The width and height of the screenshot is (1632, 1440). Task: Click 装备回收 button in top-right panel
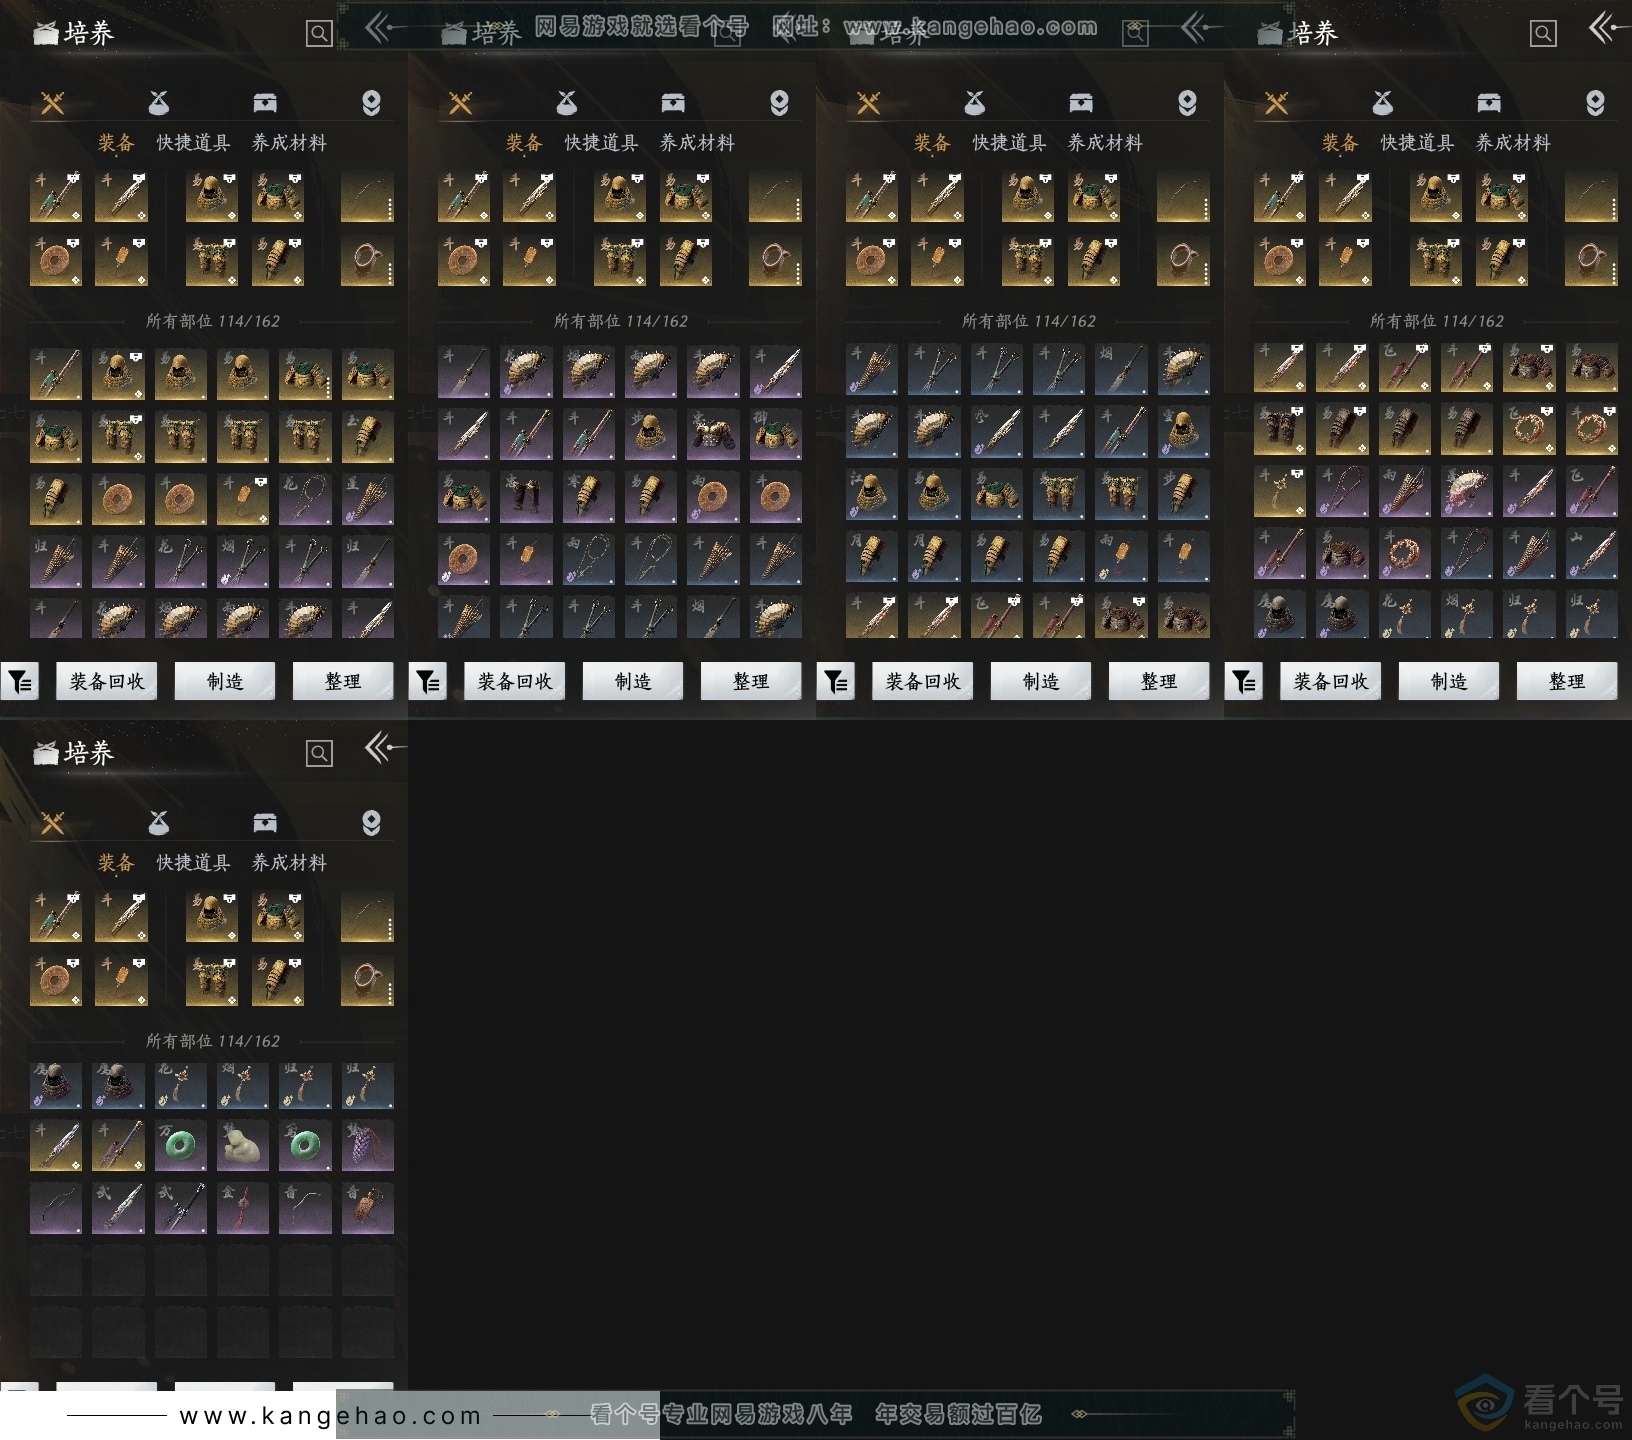[1331, 682]
